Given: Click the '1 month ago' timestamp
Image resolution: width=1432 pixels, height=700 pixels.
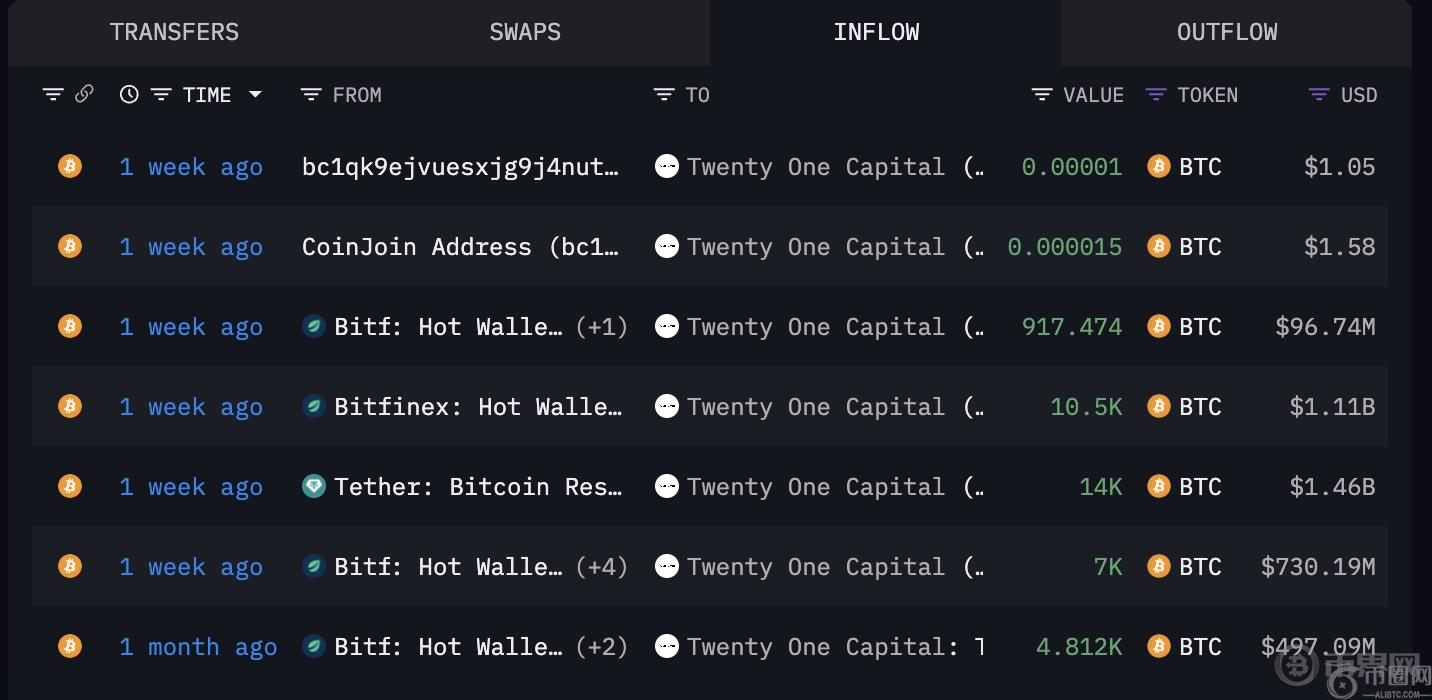Looking at the screenshot, I should coord(198,647).
